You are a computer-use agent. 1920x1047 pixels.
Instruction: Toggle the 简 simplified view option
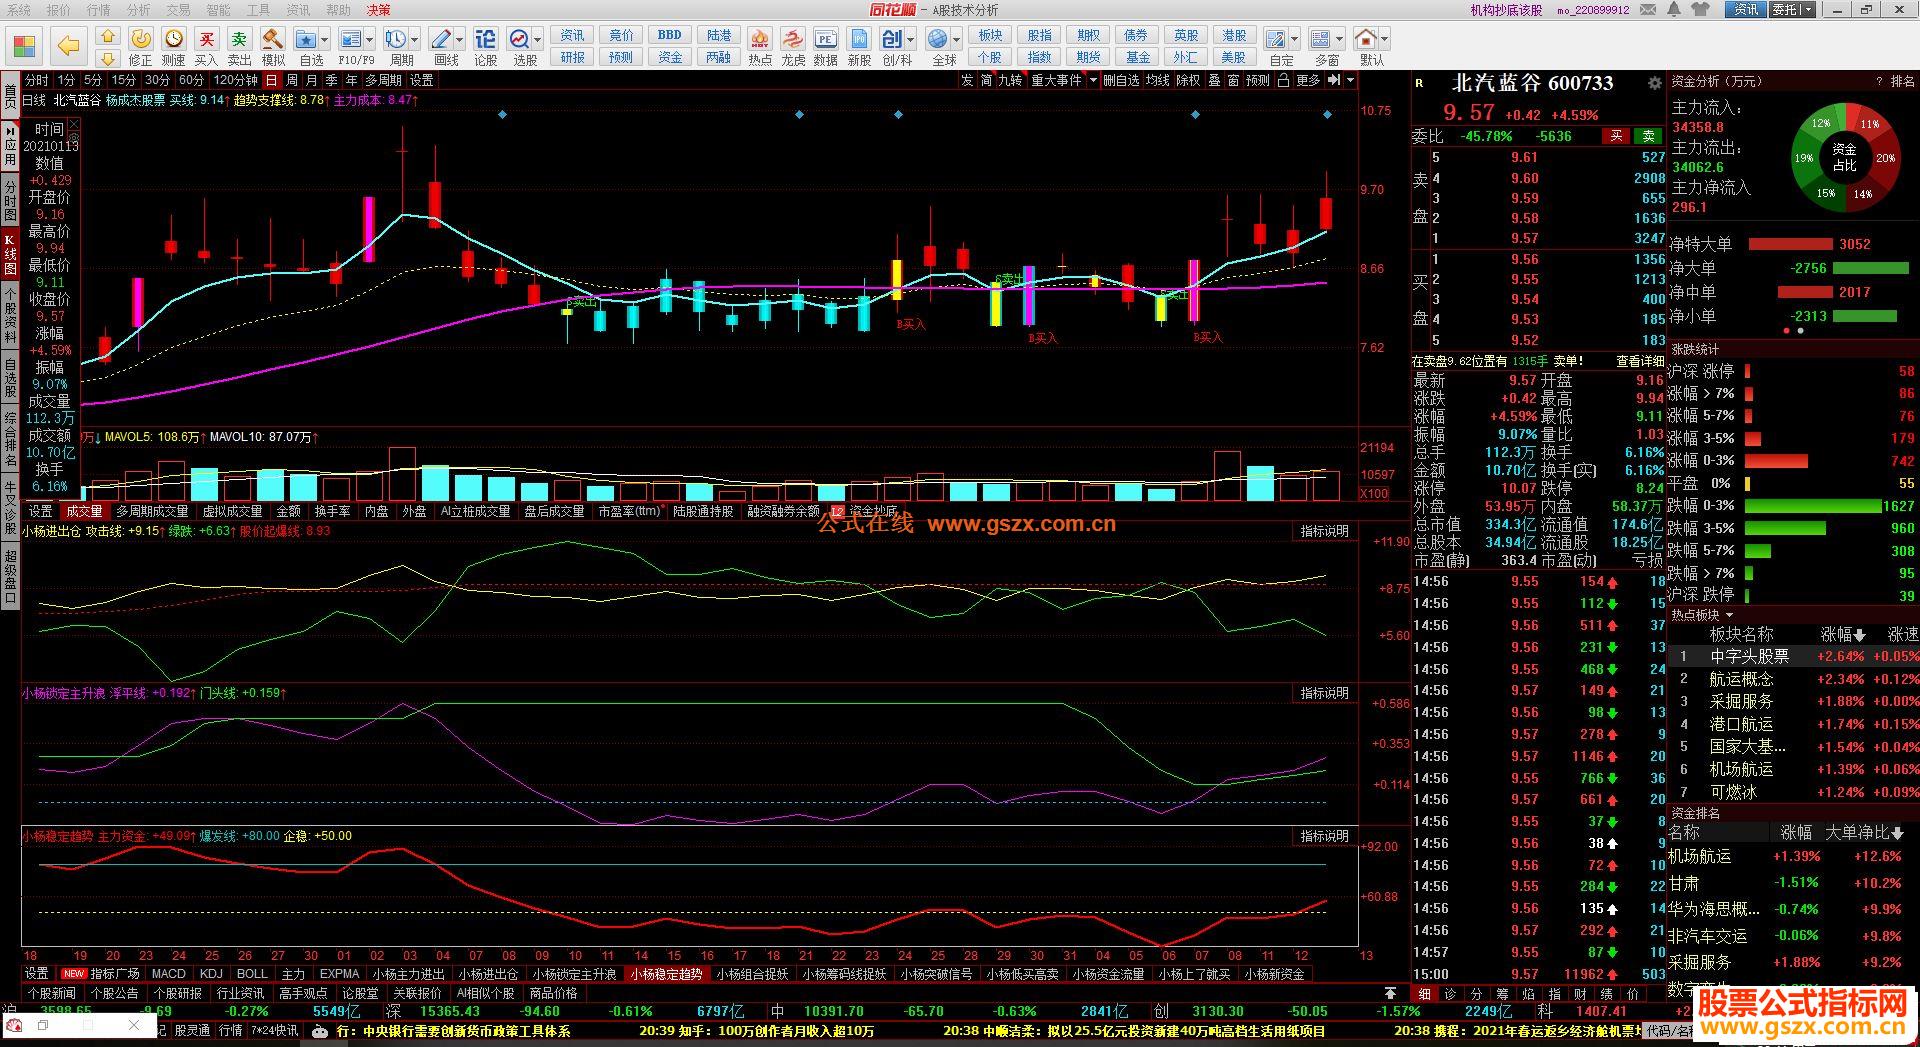pos(986,80)
